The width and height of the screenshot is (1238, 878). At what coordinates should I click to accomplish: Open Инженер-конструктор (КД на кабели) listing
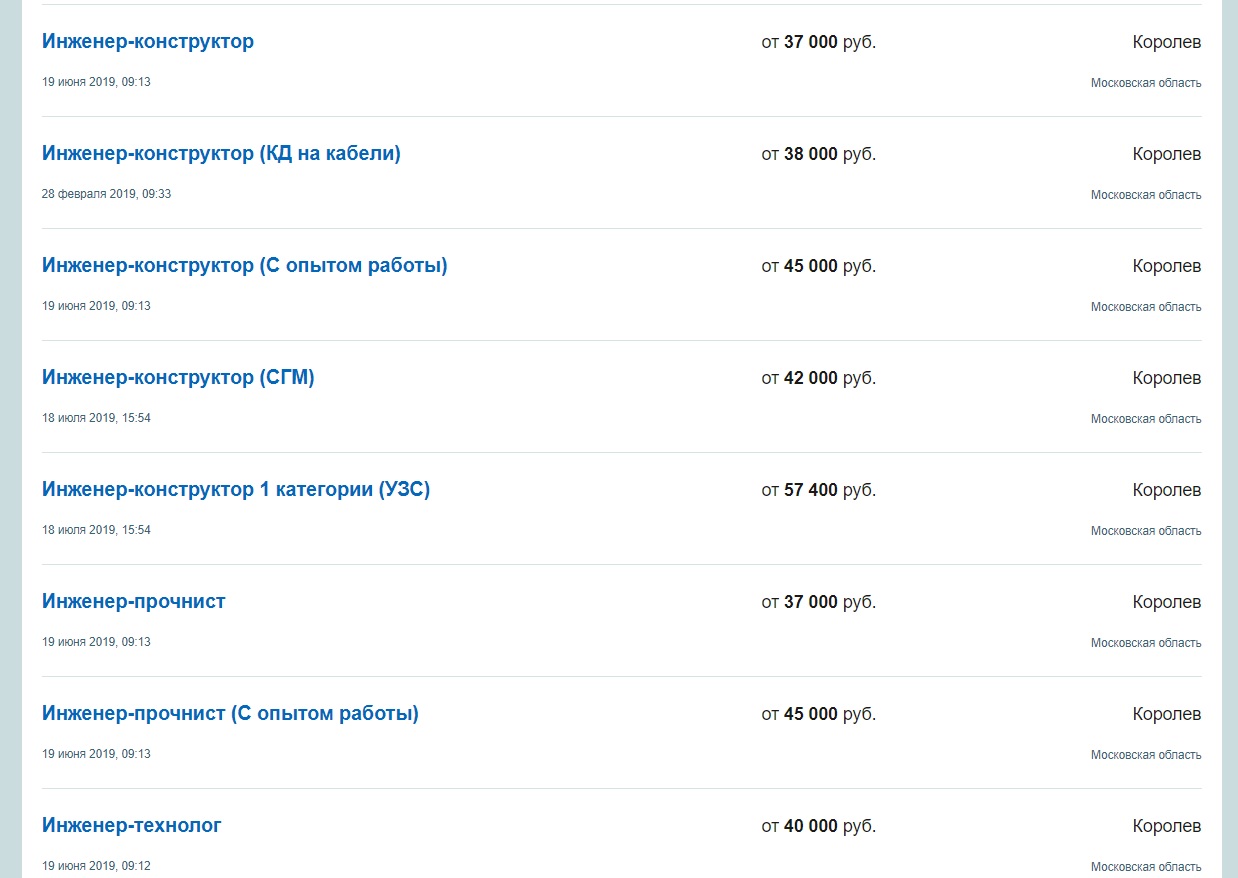(x=221, y=154)
